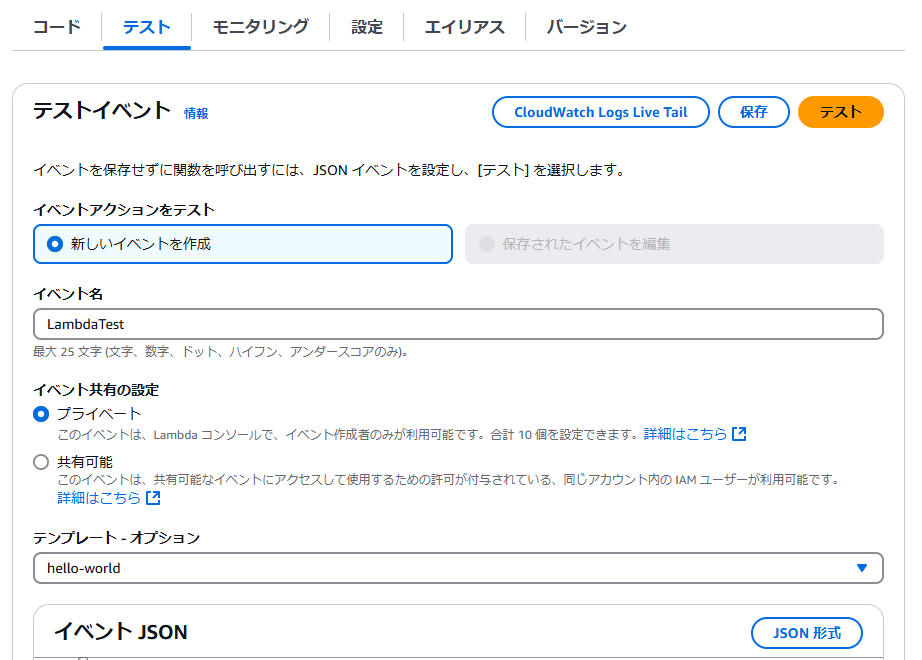Viewport: 922px width, 660px height.
Task: Click the template dropdown arrow icon
Action: 861,568
